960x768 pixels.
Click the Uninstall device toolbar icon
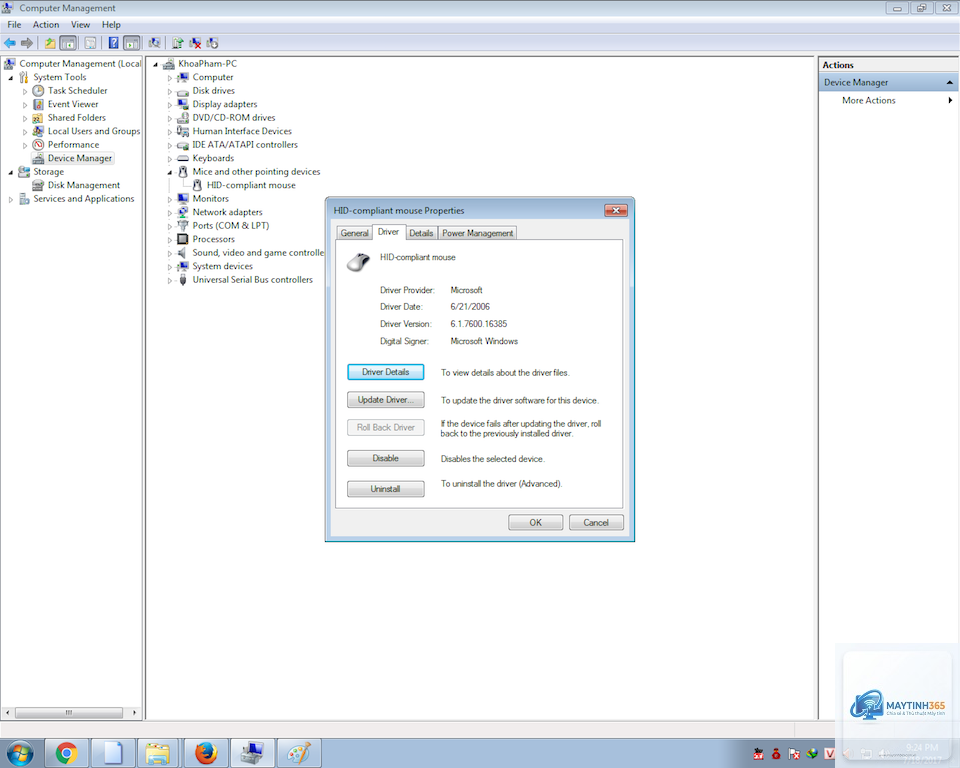pos(212,43)
